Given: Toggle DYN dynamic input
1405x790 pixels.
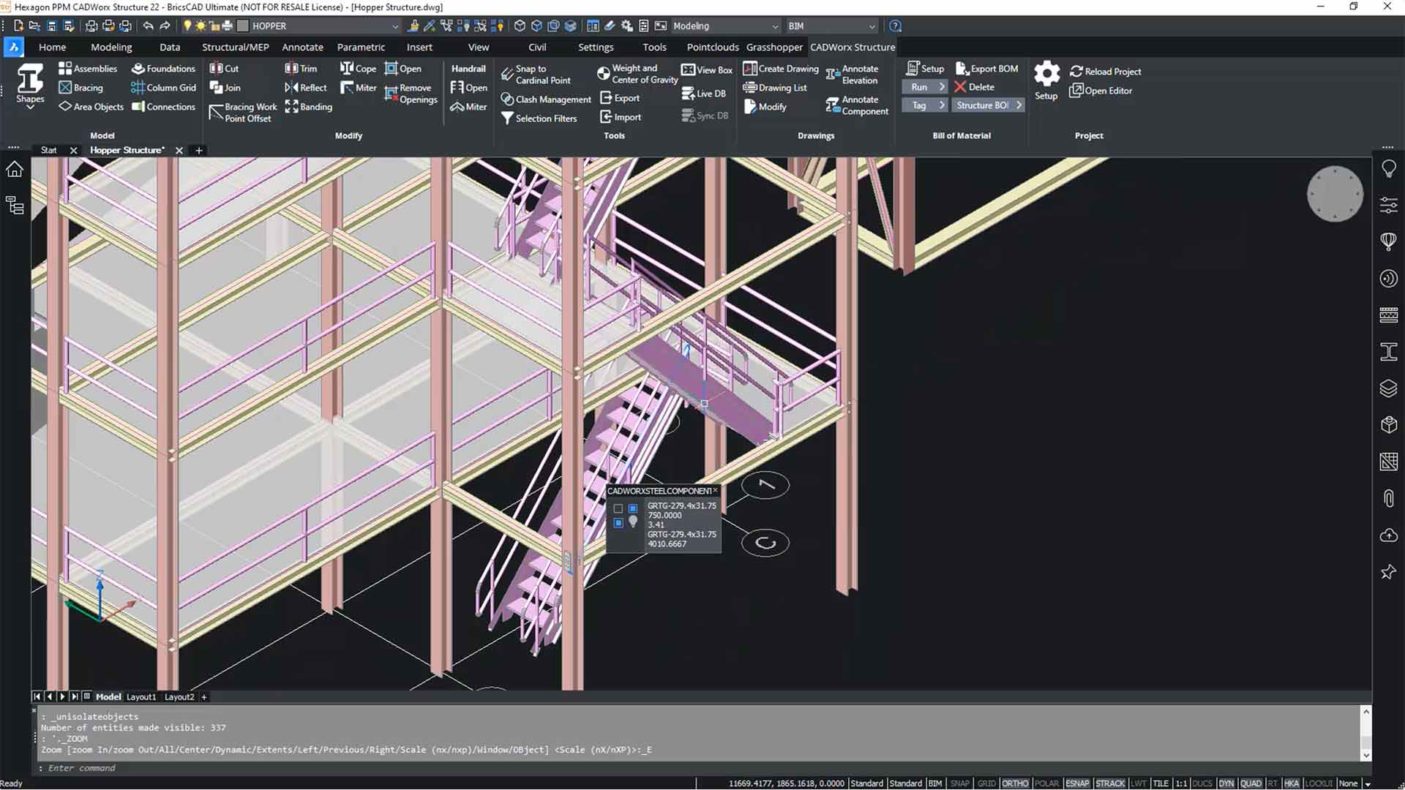Looking at the screenshot, I should [1227, 784].
